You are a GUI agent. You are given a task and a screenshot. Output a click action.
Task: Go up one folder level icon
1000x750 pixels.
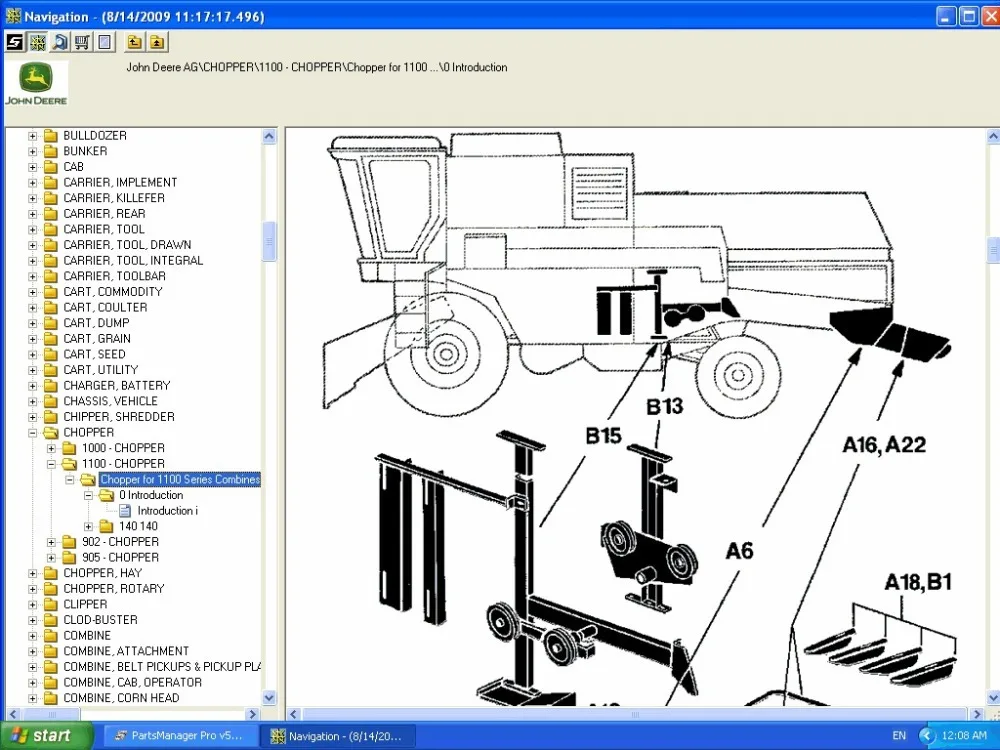click(134, 43)
